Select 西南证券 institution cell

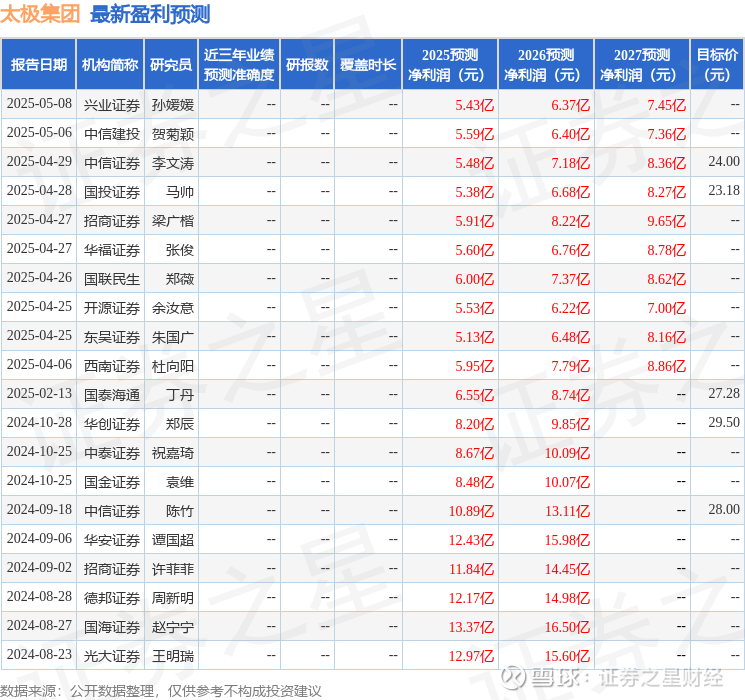pos(112,366)
